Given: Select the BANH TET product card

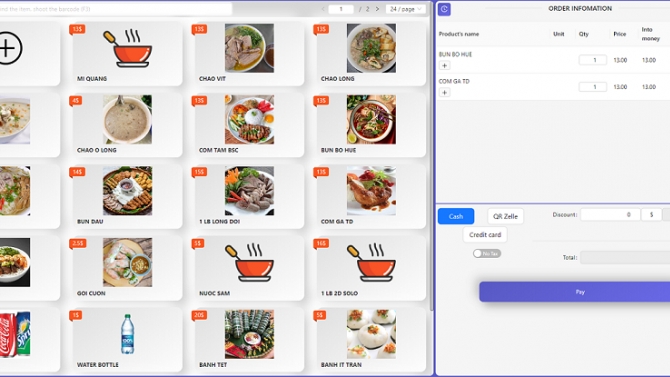Looking at the screenshot, I should 249,339.
